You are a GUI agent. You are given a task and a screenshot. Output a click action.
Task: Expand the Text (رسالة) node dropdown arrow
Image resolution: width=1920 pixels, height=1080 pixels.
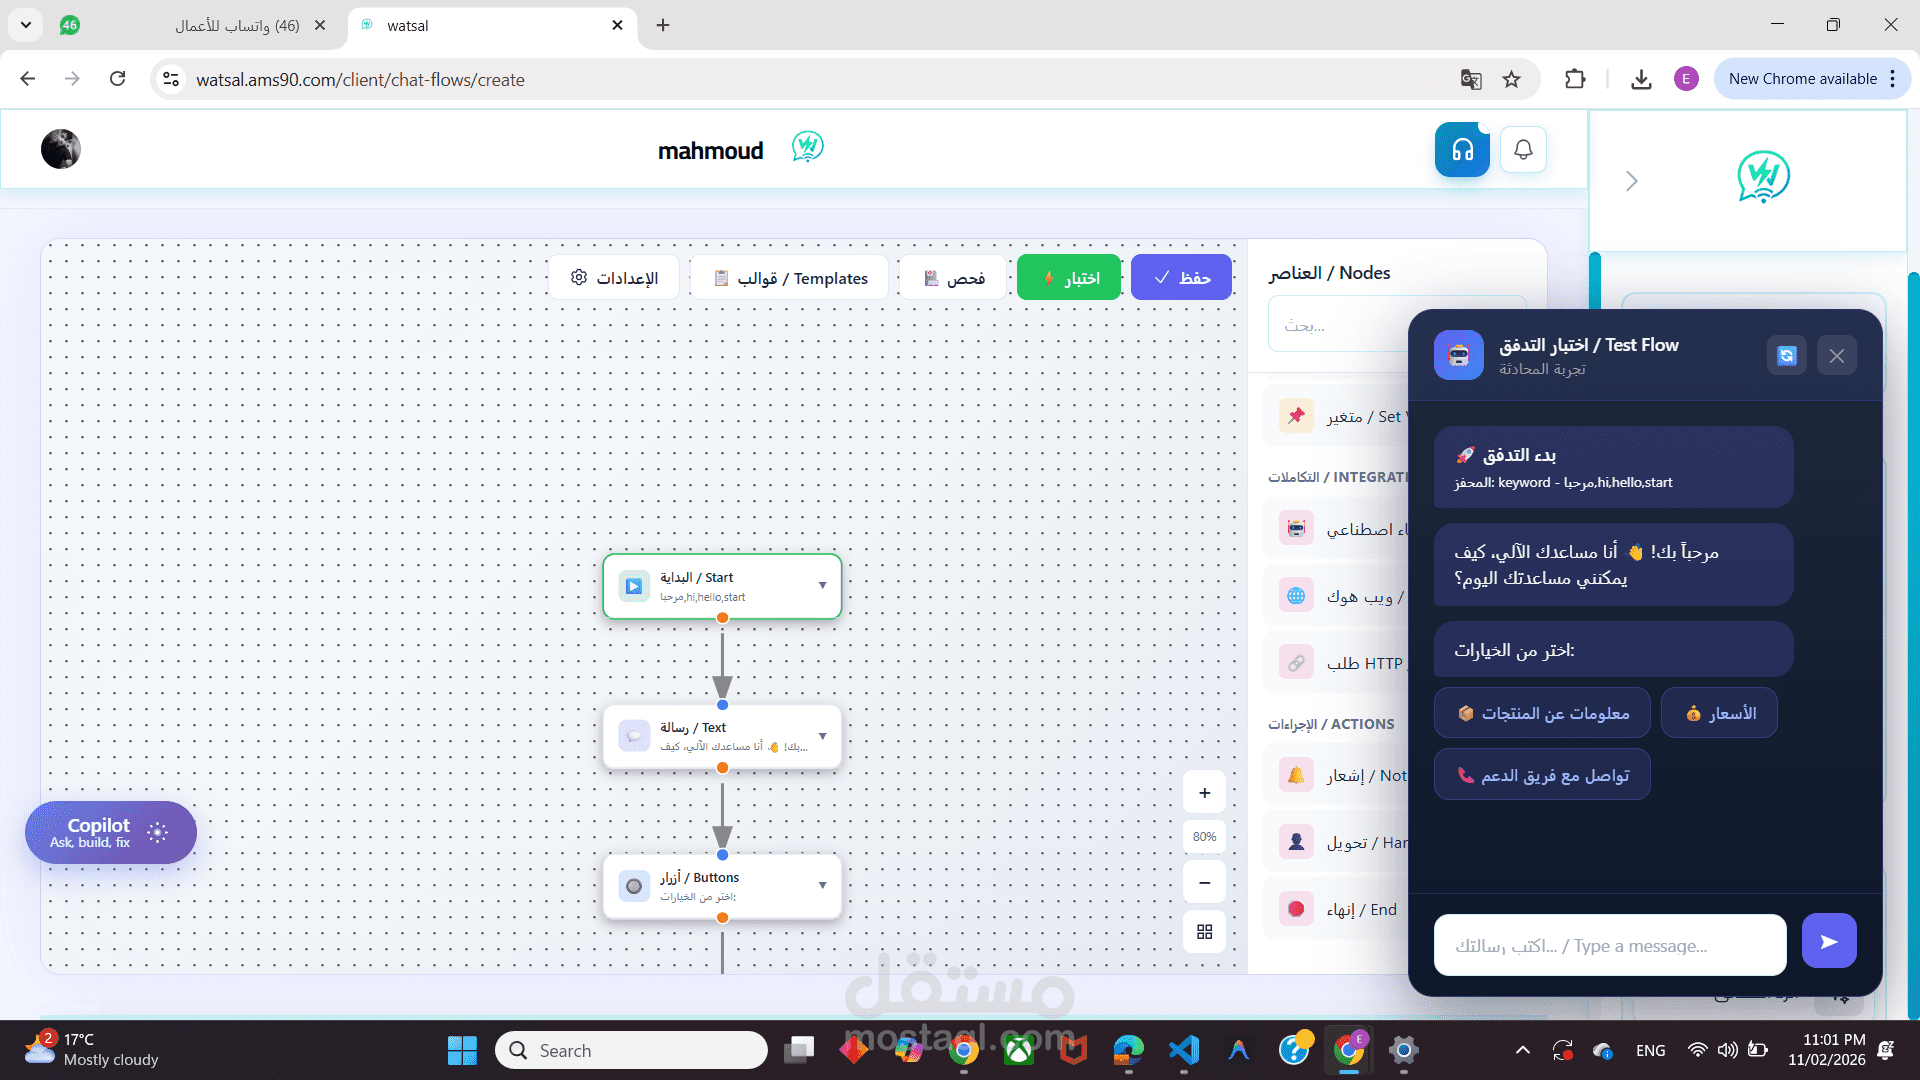pyautogui.click(x=822, y=735)
